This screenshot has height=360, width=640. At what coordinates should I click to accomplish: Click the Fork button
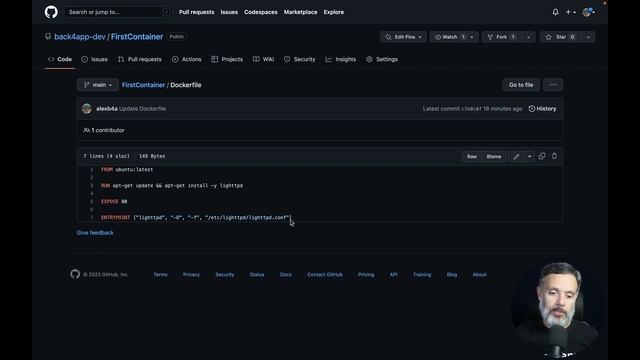[502, 37]
